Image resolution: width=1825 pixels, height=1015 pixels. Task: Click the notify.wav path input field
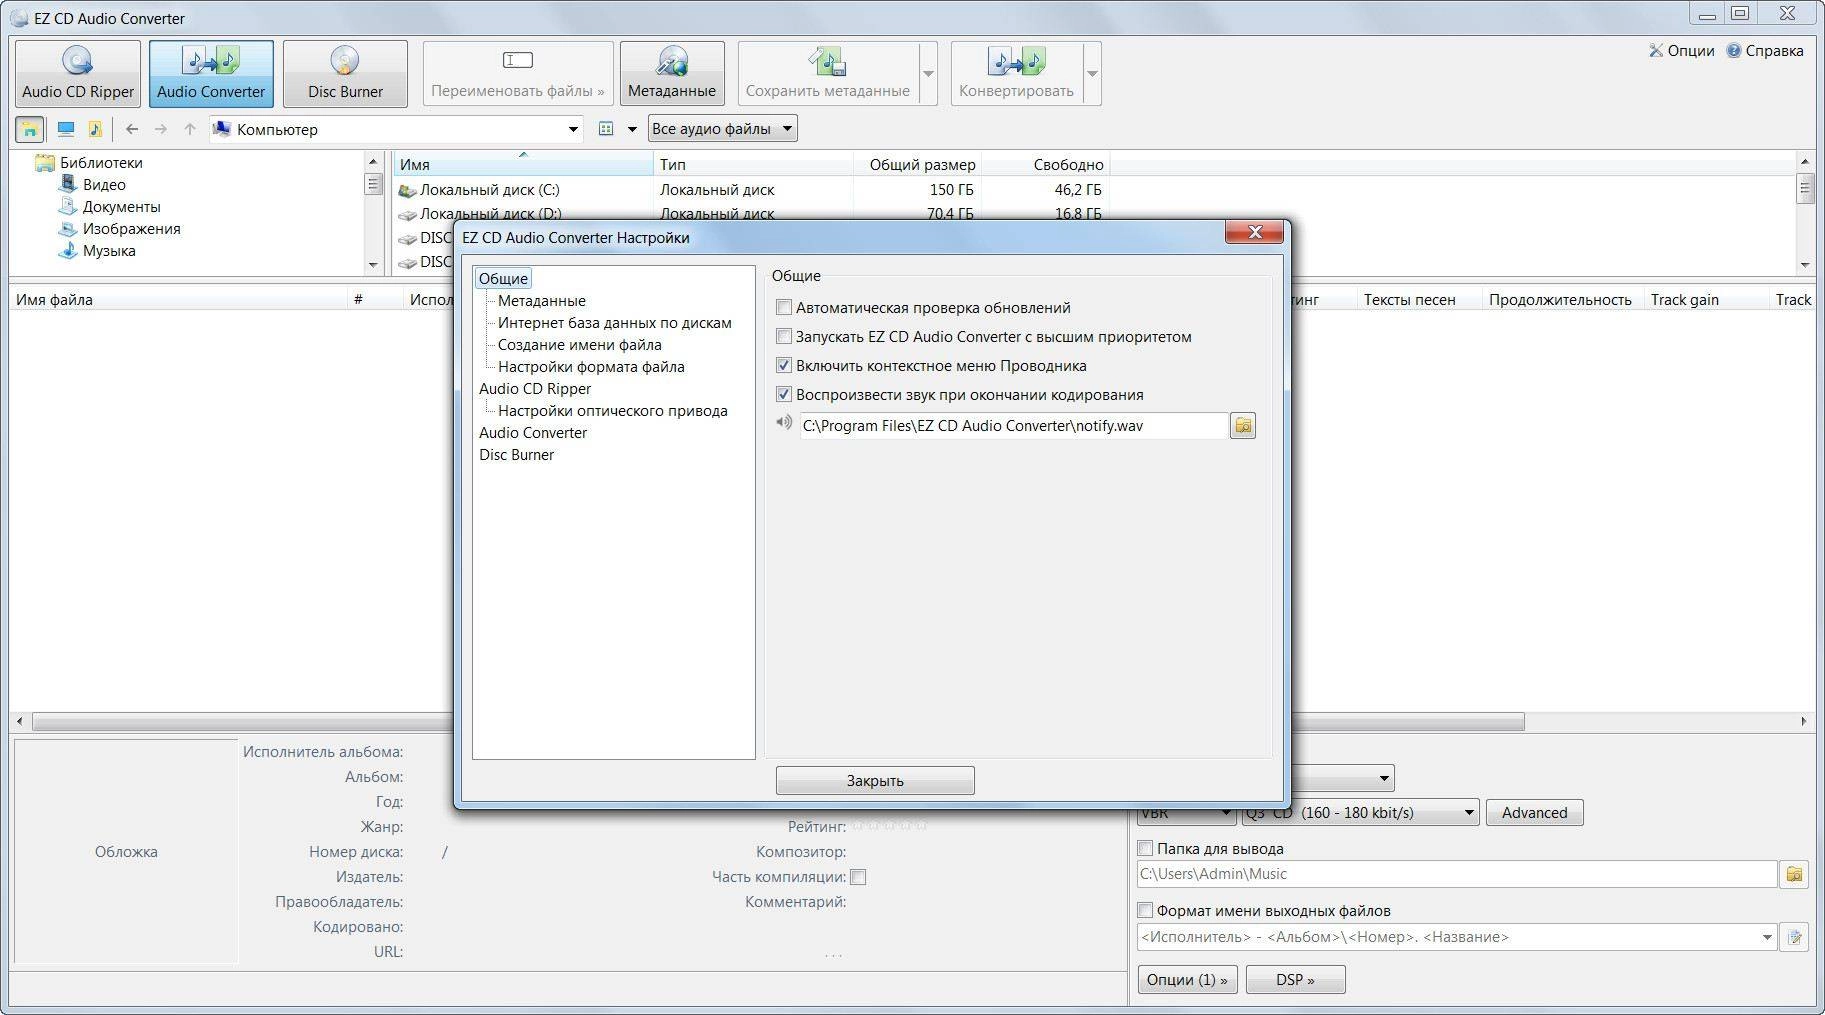pyautogui.click(x=1013, y=426)
